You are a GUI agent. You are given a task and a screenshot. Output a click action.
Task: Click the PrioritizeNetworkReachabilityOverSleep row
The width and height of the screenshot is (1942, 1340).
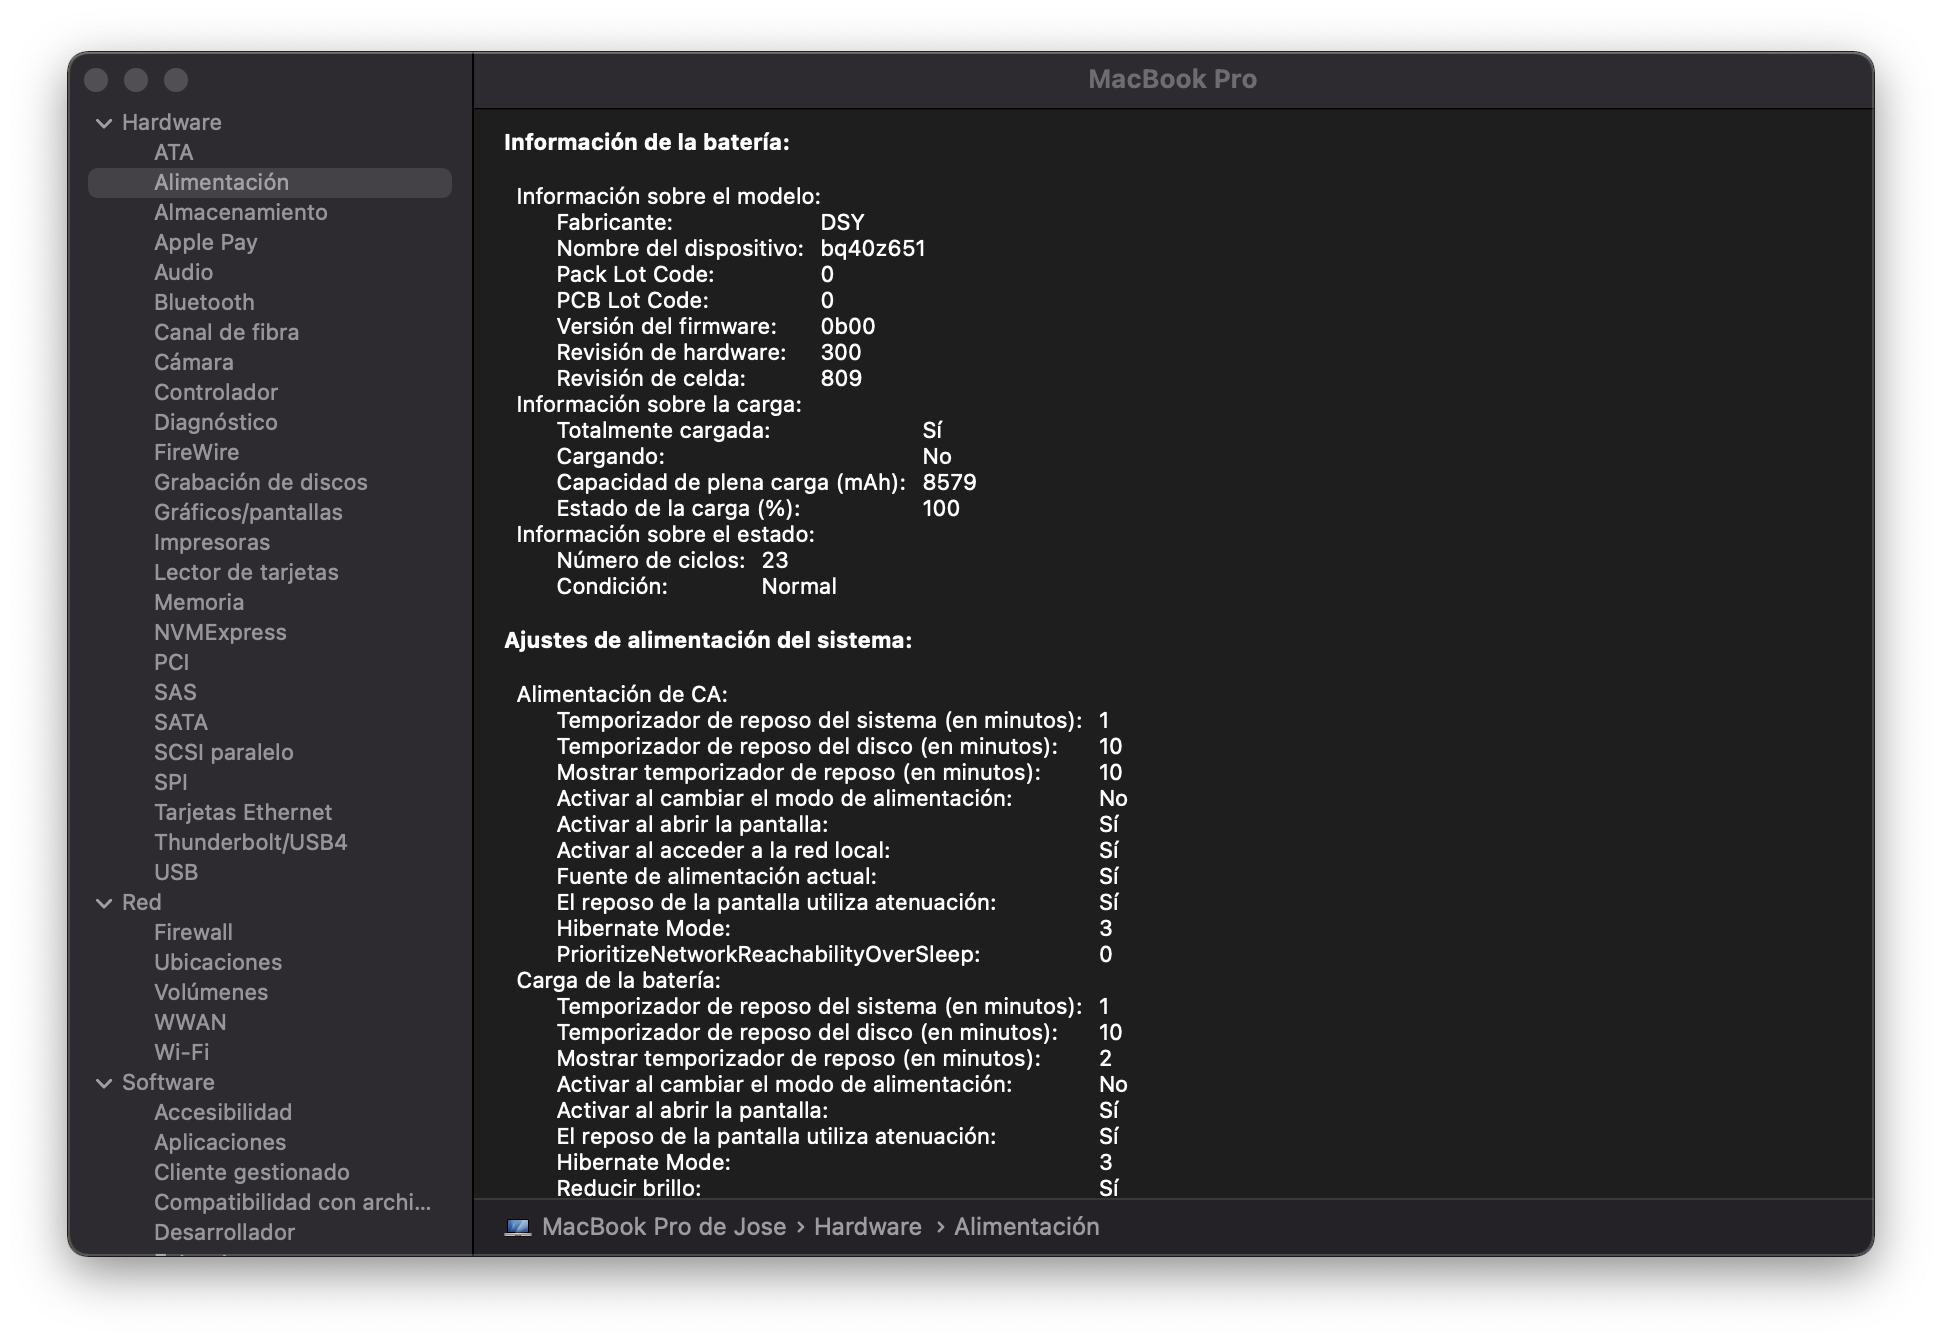(x=834, y=954)
